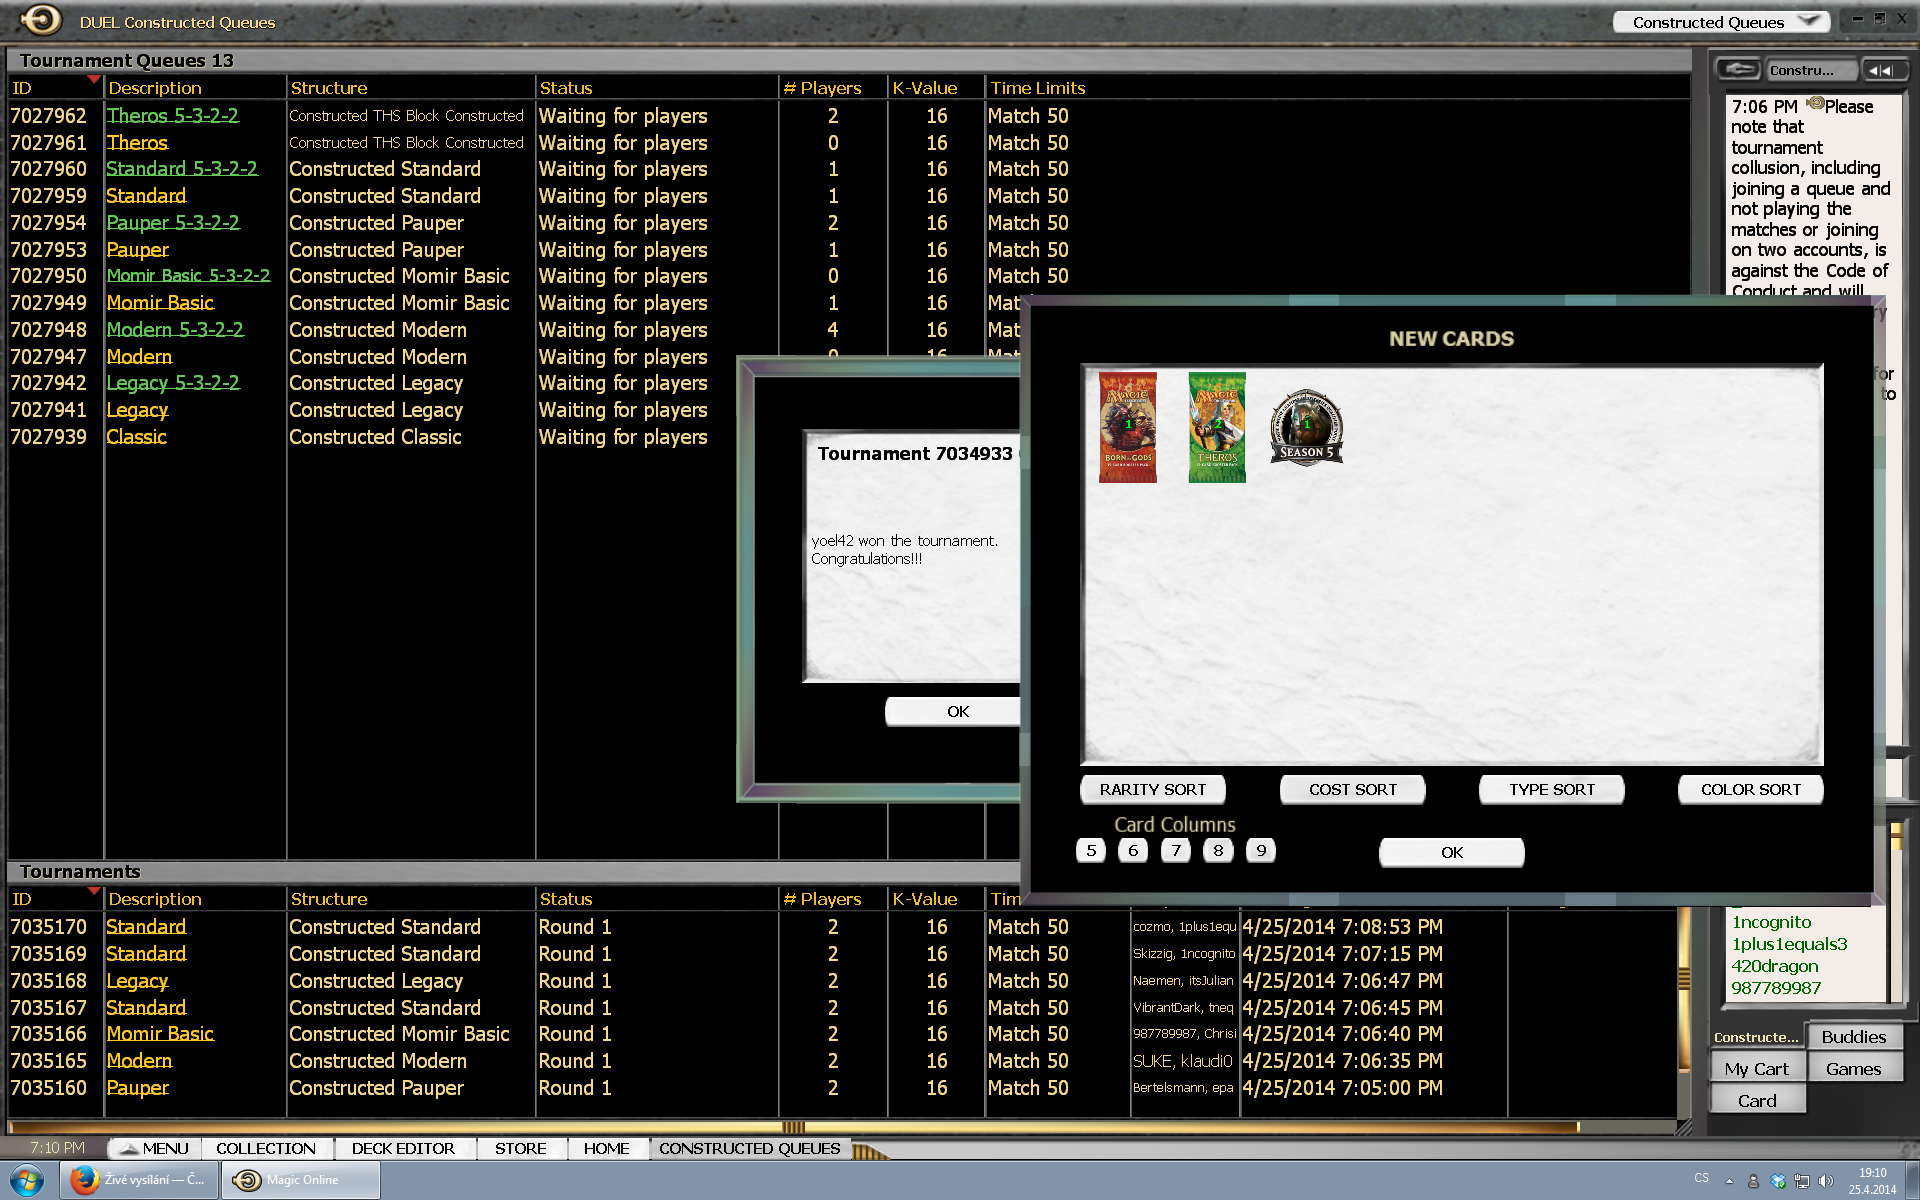Open the Windows Start menu
Screen dimensions: 1920x1200
point(27,1180)
